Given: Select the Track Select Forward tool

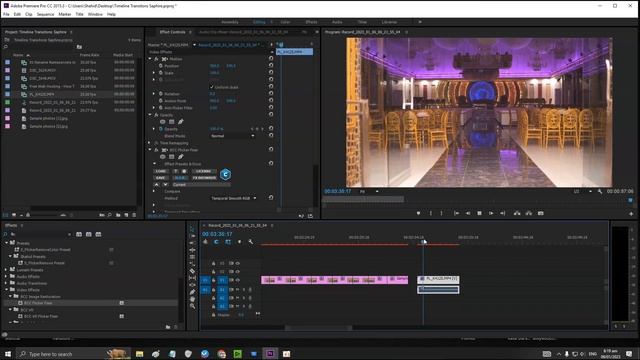Looking at the screenshot, I should [192, 236].
